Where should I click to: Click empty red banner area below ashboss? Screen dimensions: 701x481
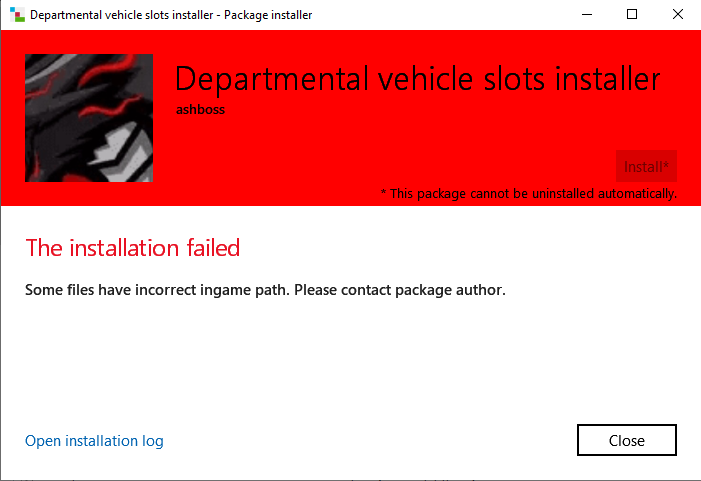[350, 150]
